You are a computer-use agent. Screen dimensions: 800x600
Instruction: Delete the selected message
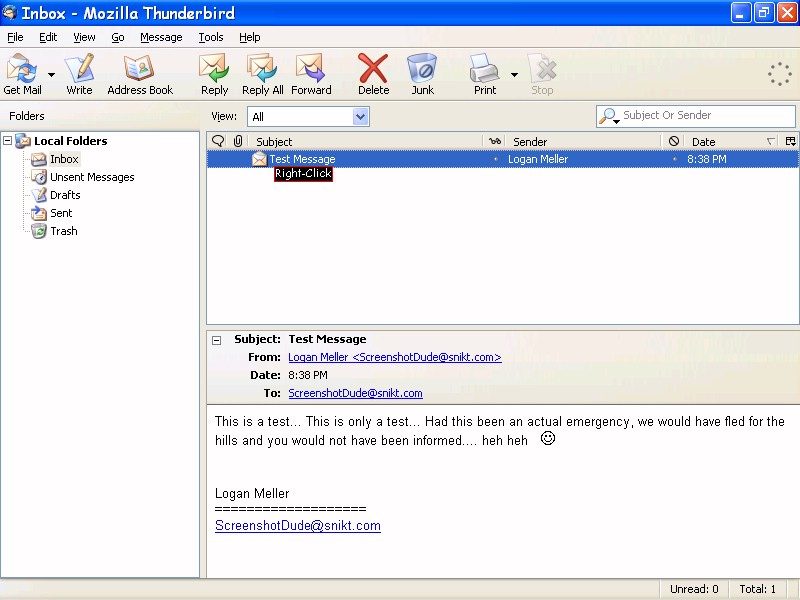(373, 74)
